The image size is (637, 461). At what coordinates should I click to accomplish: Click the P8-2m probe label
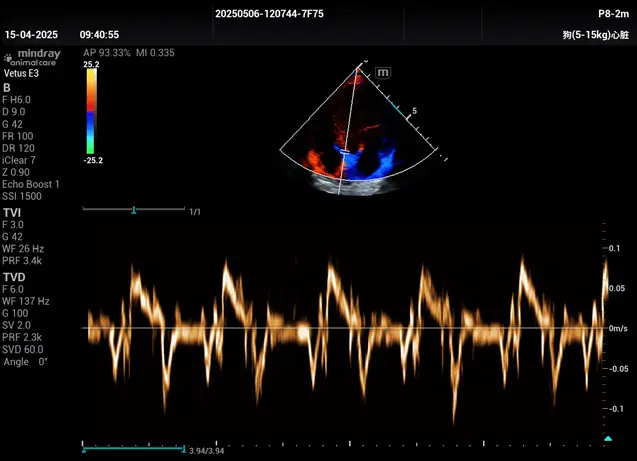click(x=612, y=14)
